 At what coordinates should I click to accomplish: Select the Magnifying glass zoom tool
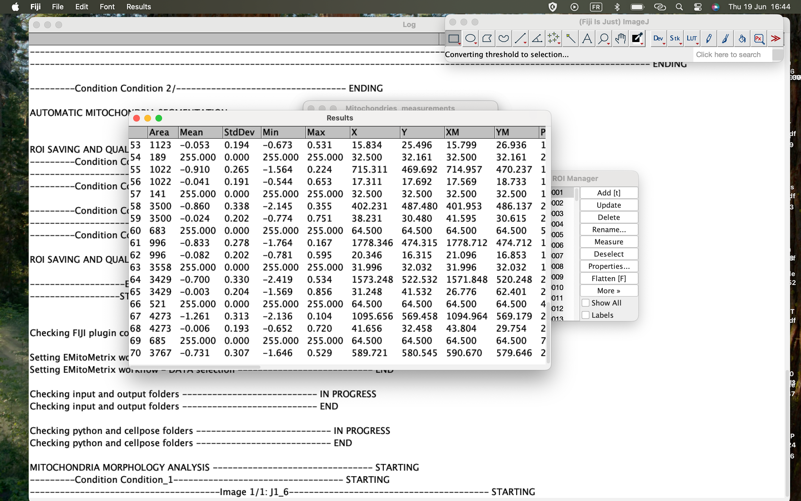604,38
